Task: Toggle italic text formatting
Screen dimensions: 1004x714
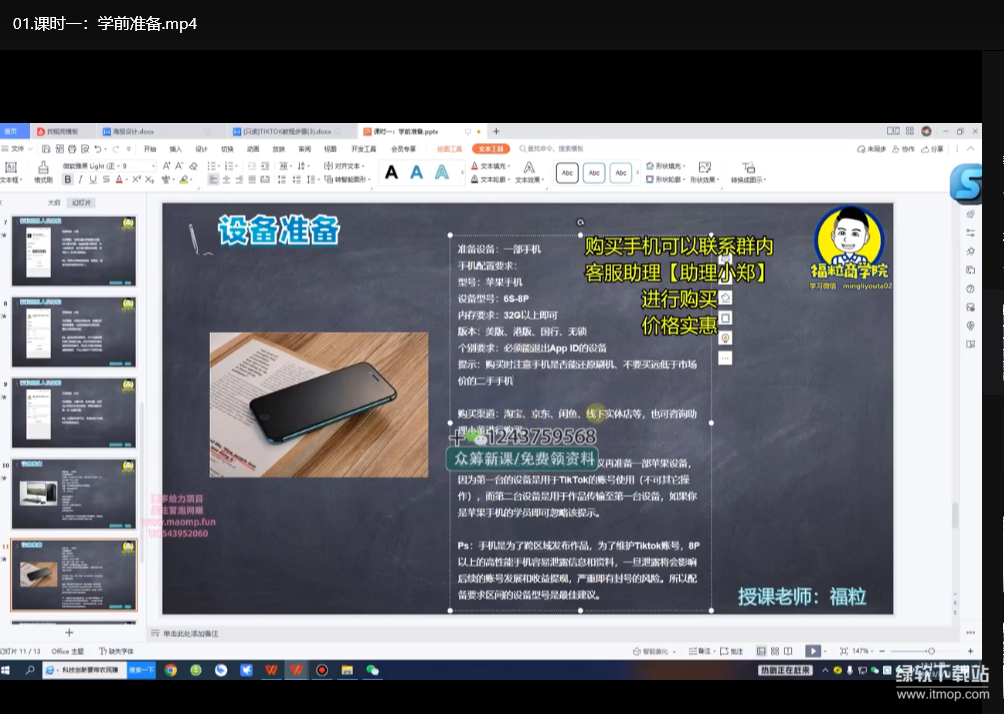Action: [80, 180]
